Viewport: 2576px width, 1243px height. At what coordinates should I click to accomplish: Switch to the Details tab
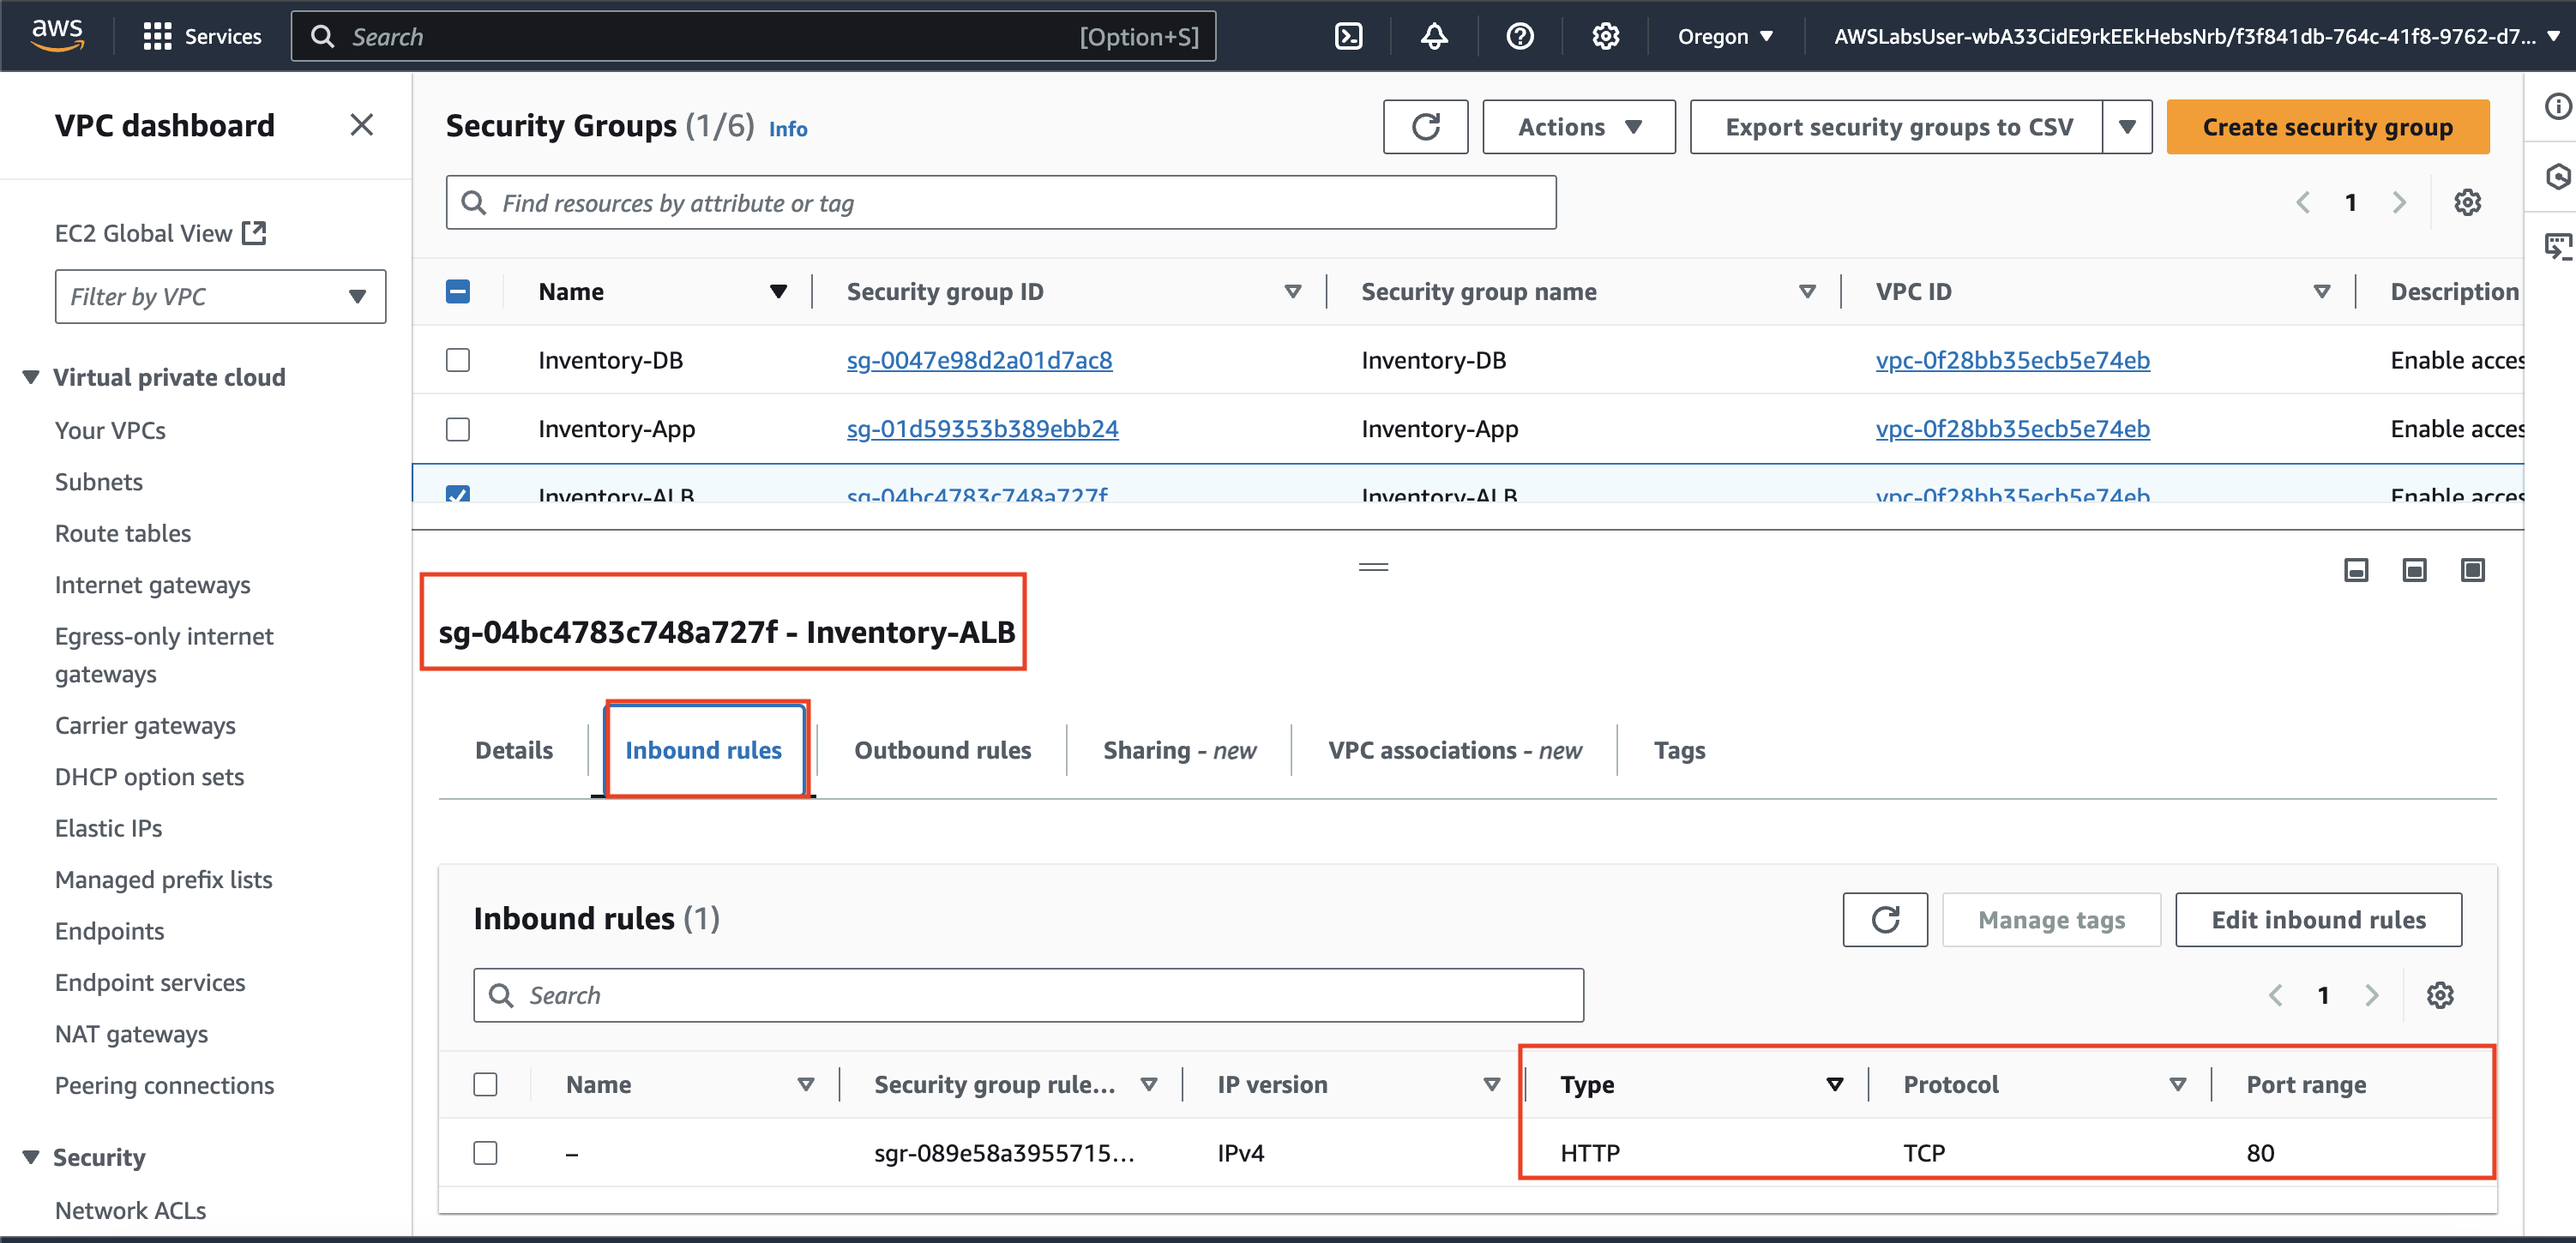[x=514, y=750]
